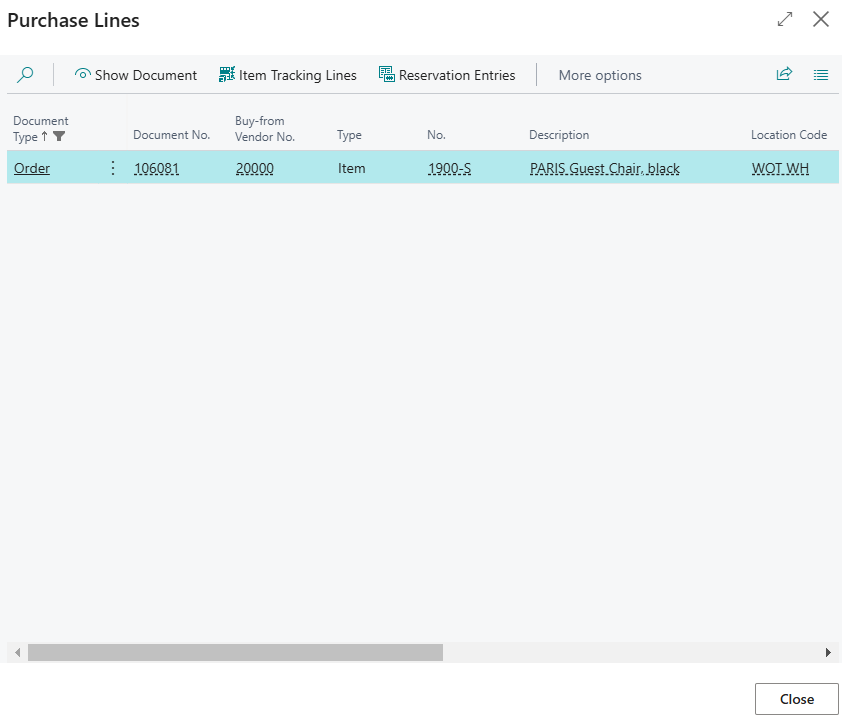This screenshot has height=720, width=842.
Task: Open Reservation Entries
Action: tap(447, 75)
